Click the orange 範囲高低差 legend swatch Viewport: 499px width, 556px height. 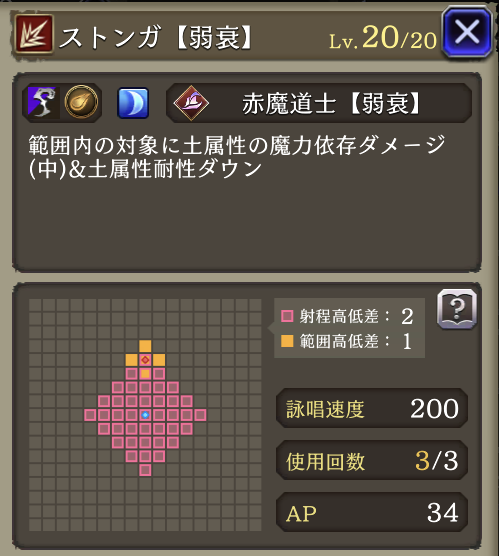tap(287, 341)
